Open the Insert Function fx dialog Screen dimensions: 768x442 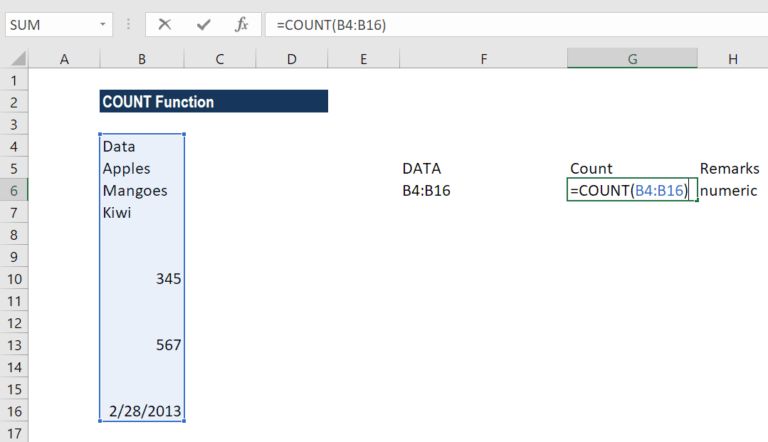(240, 23)
